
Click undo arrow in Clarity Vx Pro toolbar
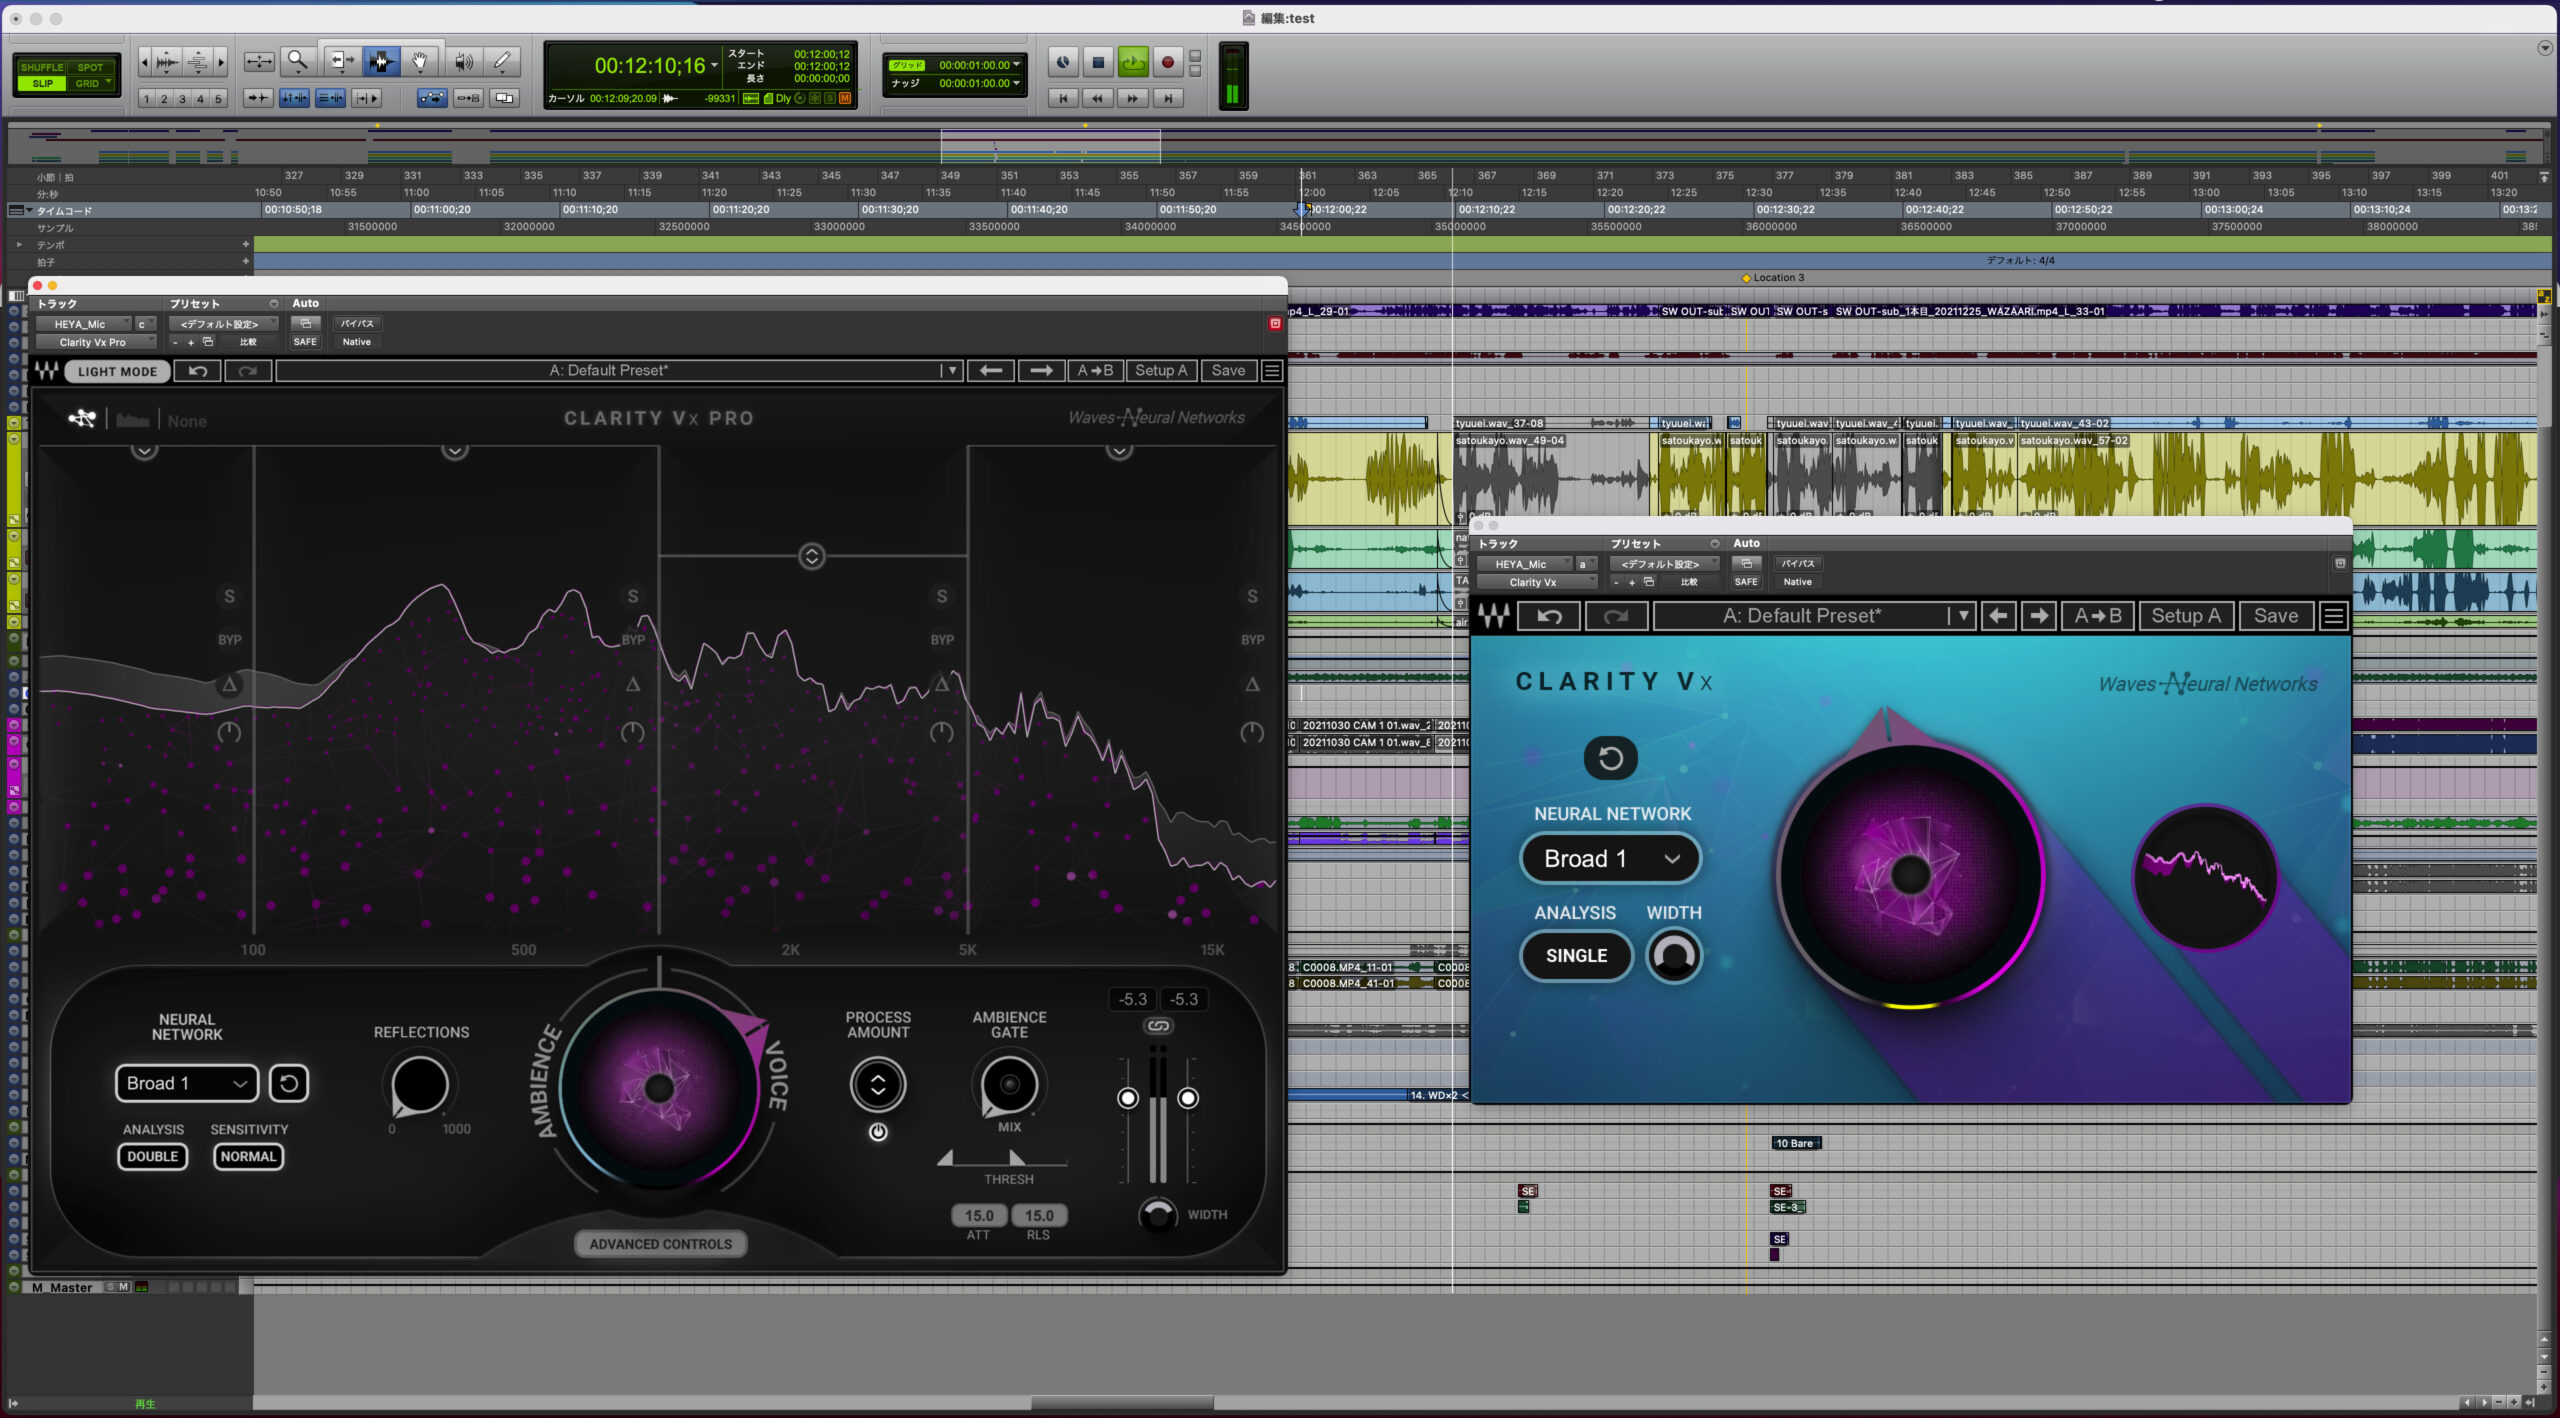point(198,371)
